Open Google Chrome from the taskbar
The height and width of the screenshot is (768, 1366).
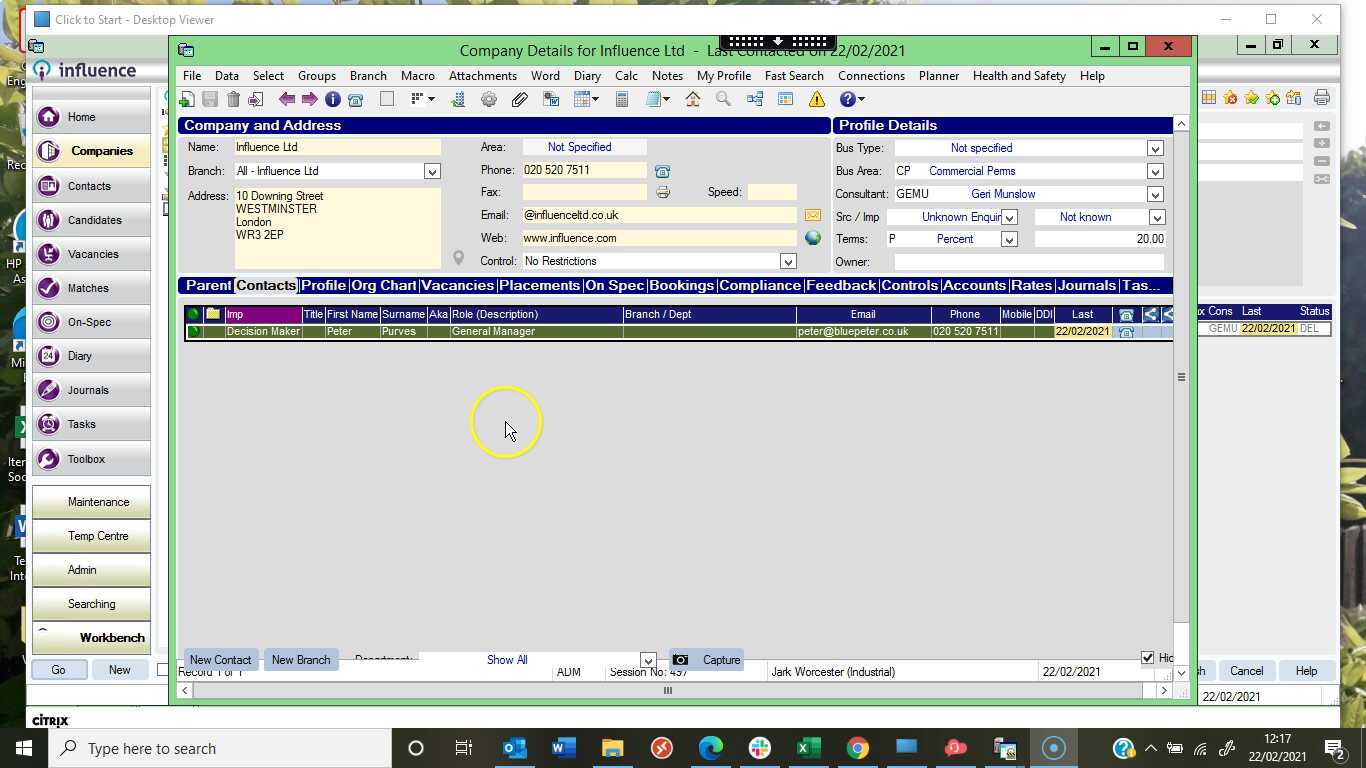pos(857,748)
